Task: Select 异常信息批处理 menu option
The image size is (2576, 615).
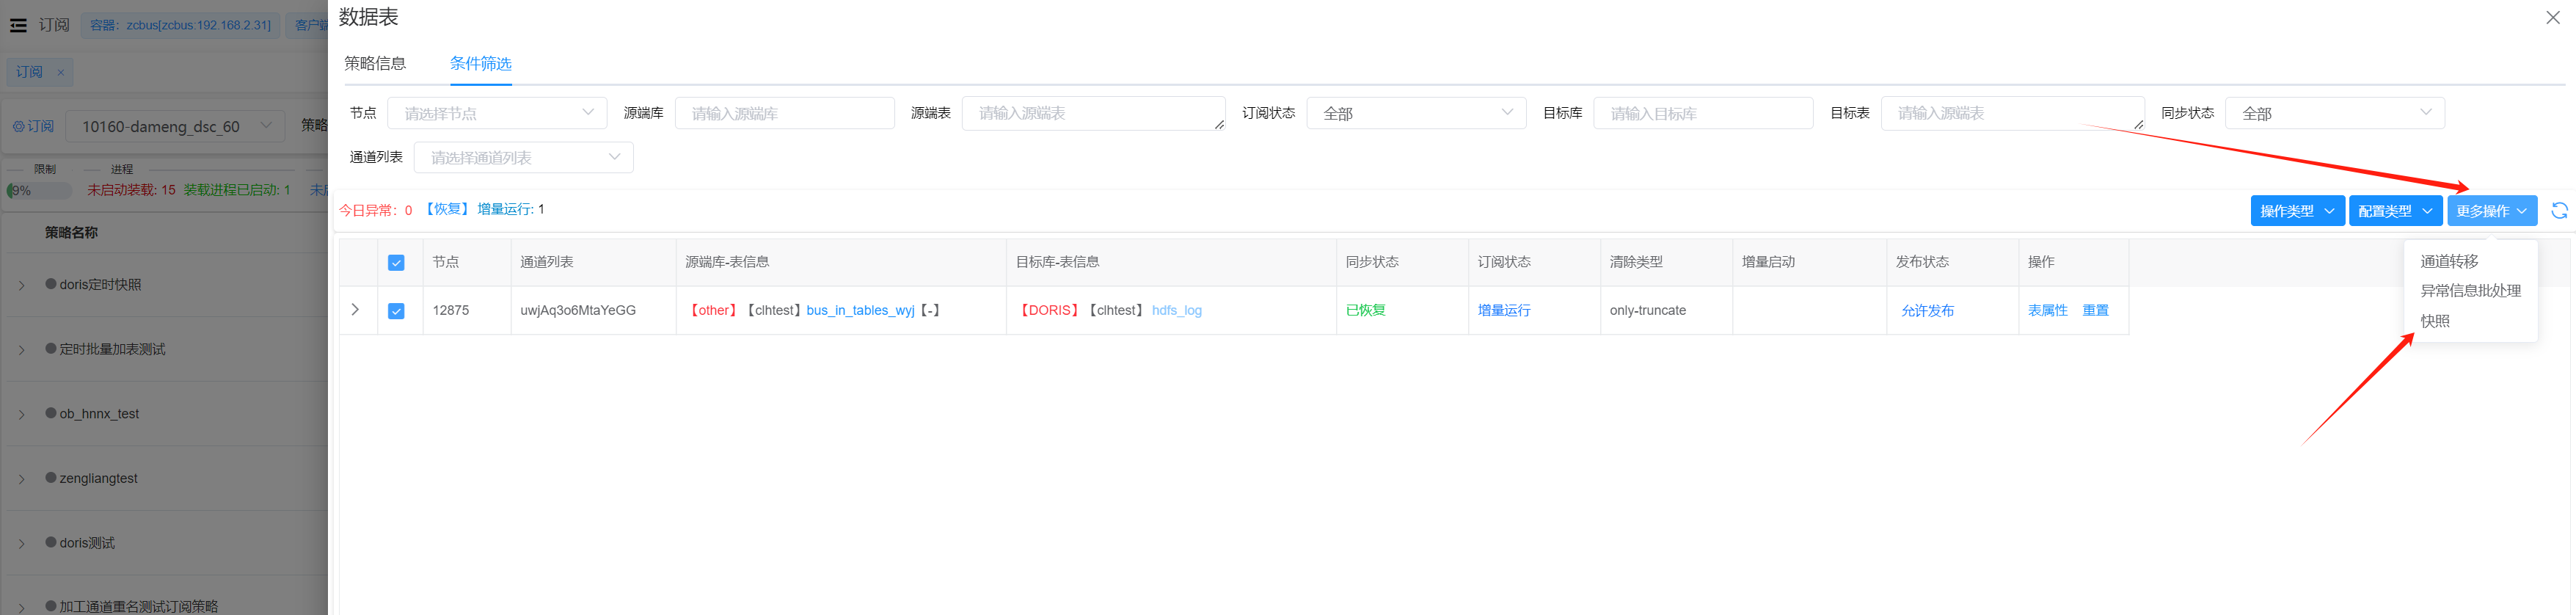Action: (x=2470, y=291)
